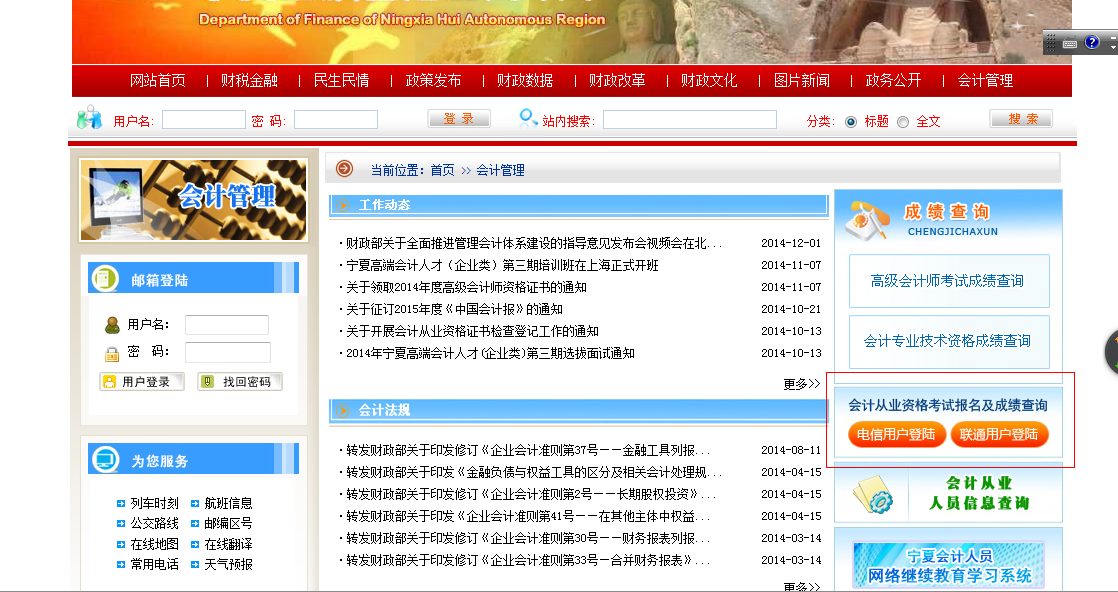Viewport: 1118px width, 592px height.
Task: Click the 电信用户登陆 orange button
Action: (896, 434)
